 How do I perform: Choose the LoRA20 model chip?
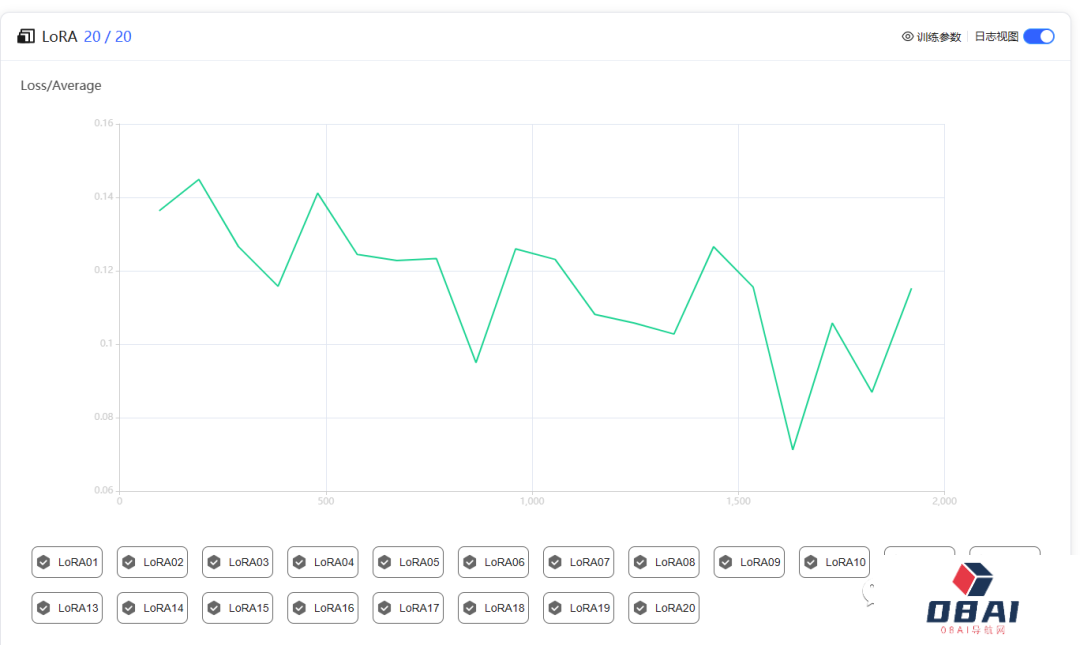(x=663, y=608)
